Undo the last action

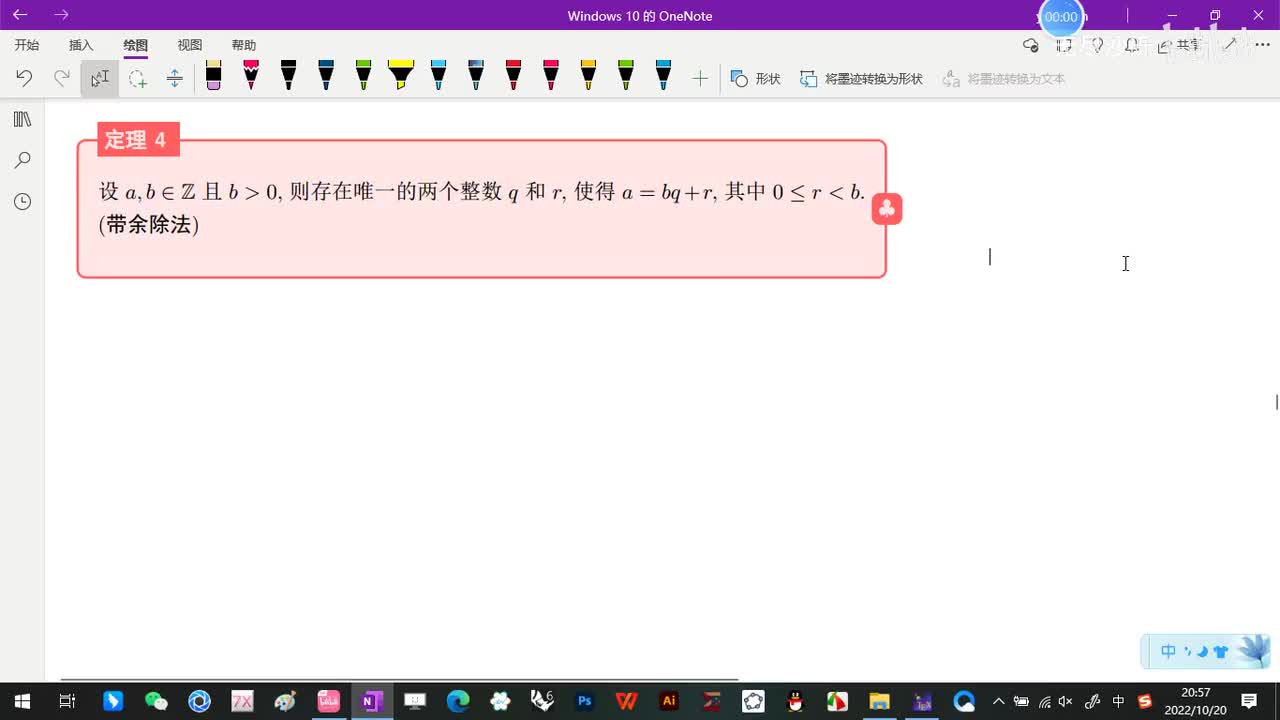point(24,78)
